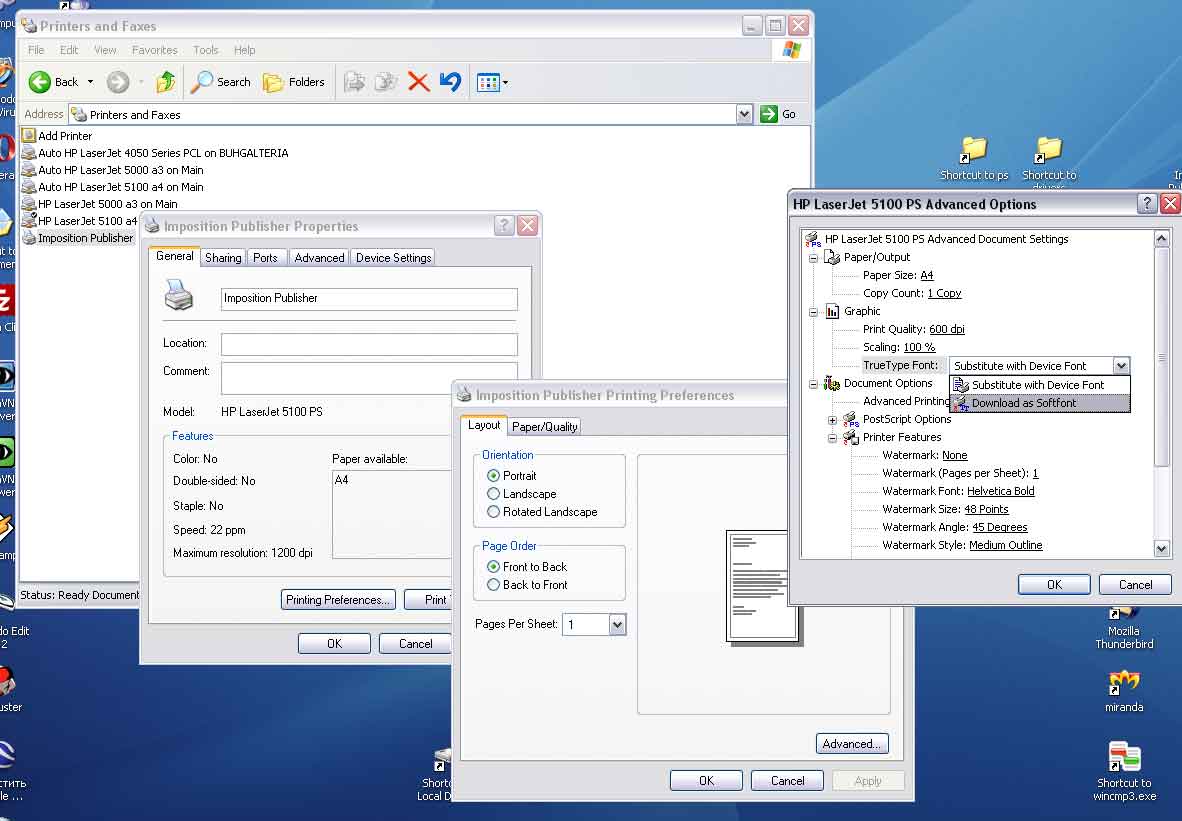Image resolution: width=1182 pixels, height=821 pixels.
Task: Select the Add Printer icon
Action: click(x=29, y=136)
